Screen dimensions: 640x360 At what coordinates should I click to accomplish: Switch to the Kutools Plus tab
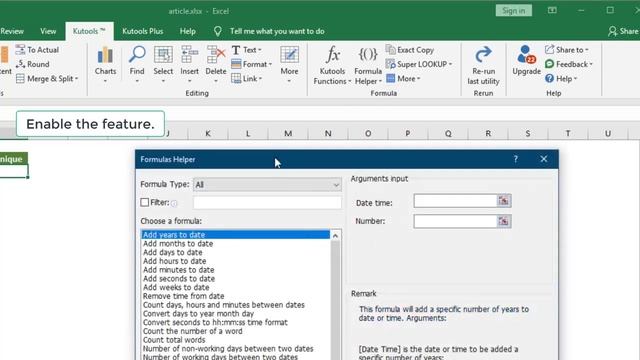tap(142, 31)
